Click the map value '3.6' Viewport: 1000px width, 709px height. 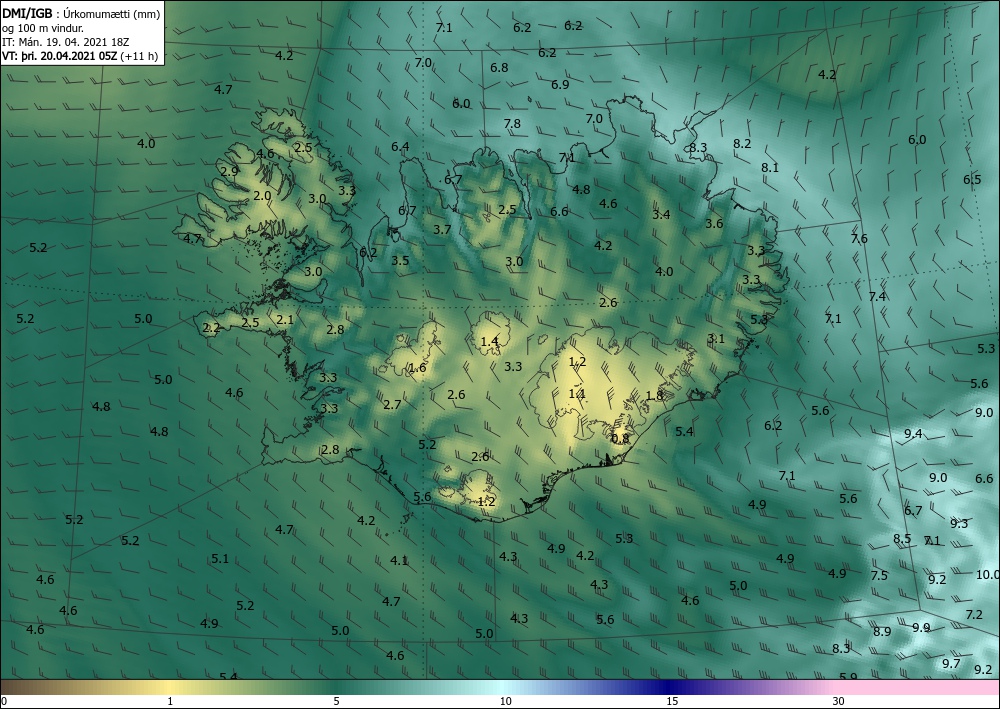pos(714,223)
